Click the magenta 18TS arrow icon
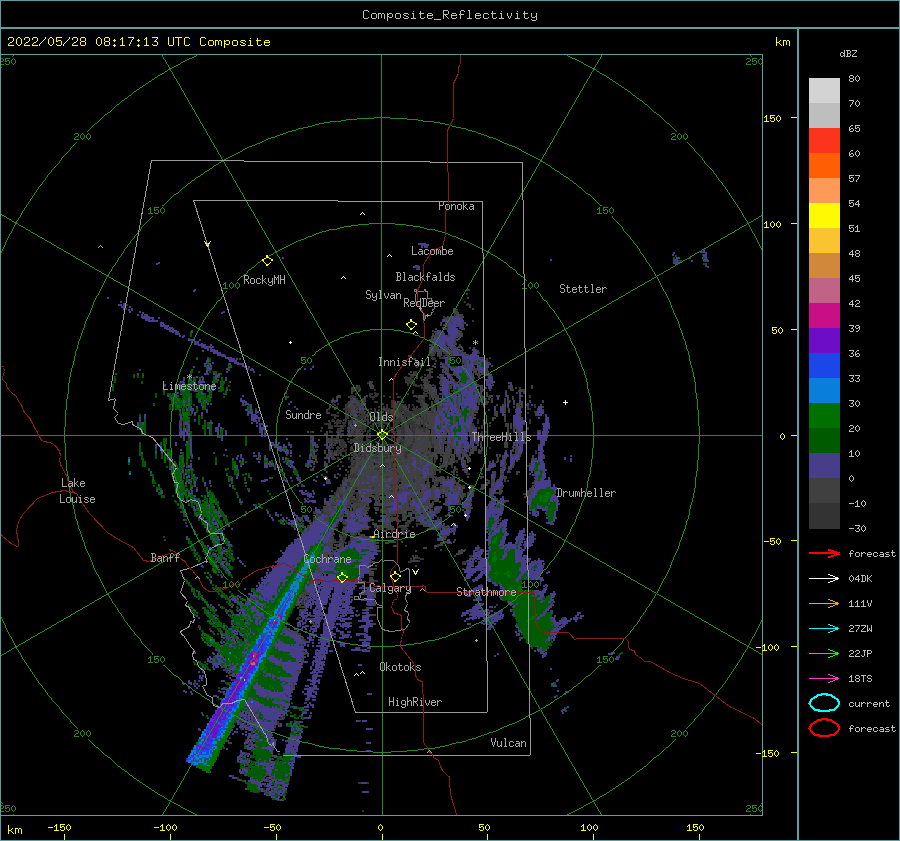Image resolution: width=900 pixels, height=841 pixels. (824, 679)
